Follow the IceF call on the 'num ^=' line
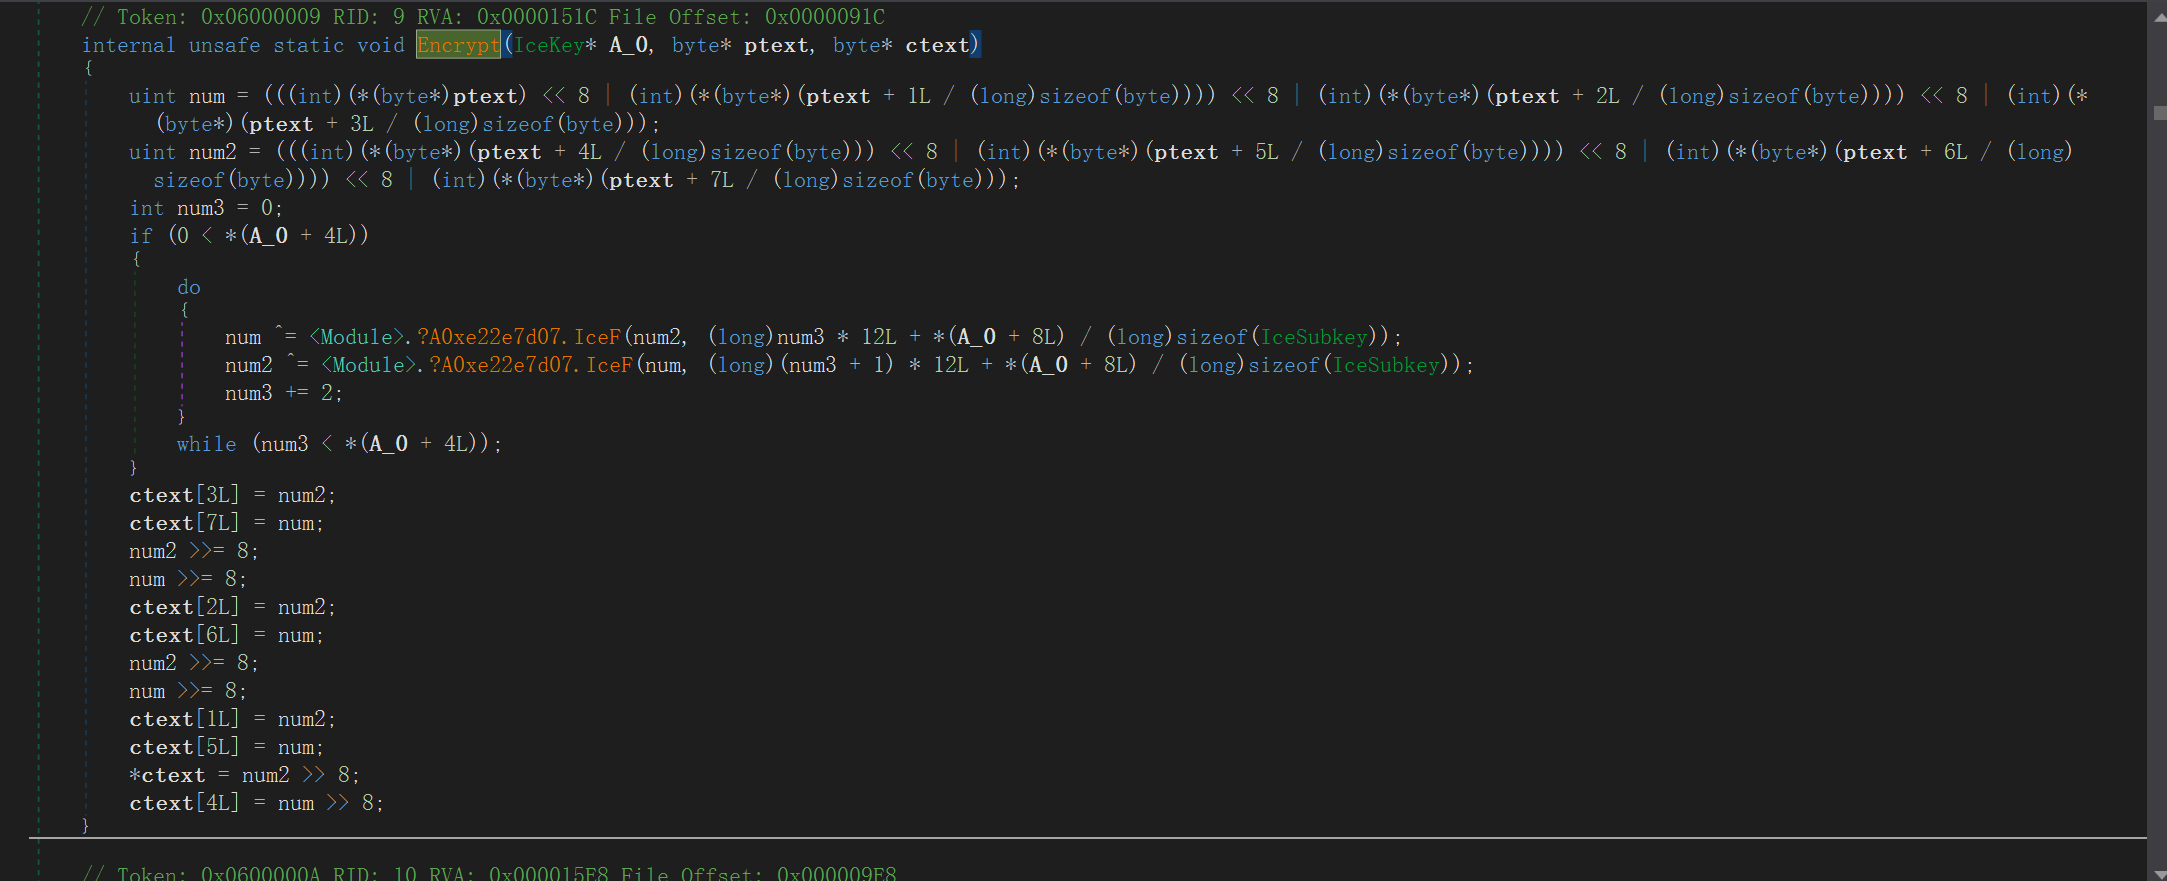 click(x=597, y=337)
